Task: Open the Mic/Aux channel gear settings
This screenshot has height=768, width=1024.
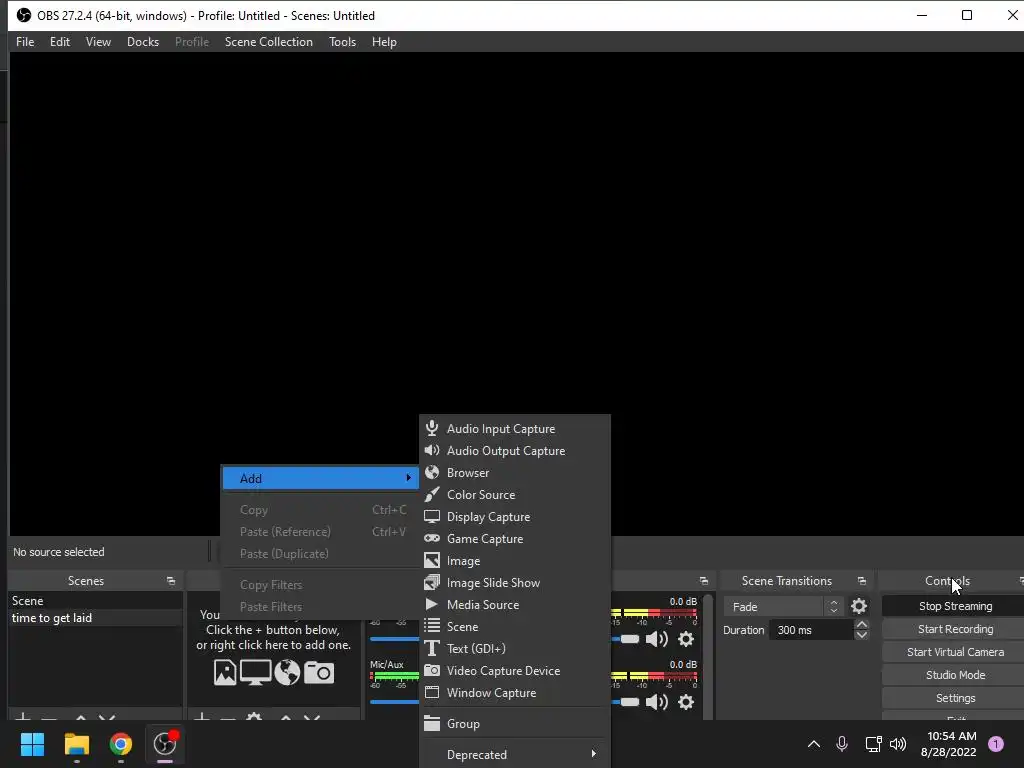Action: point(686,702)
